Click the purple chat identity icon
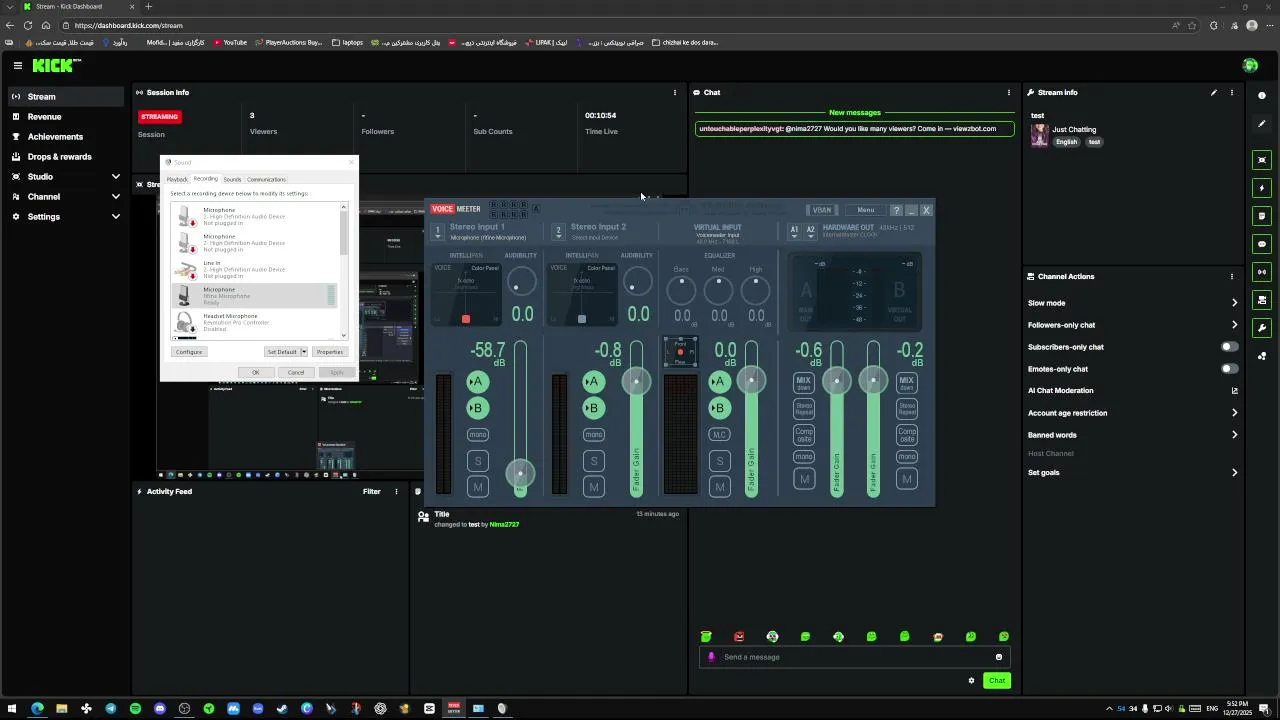 pyautogui.click(x=711, y=657)
